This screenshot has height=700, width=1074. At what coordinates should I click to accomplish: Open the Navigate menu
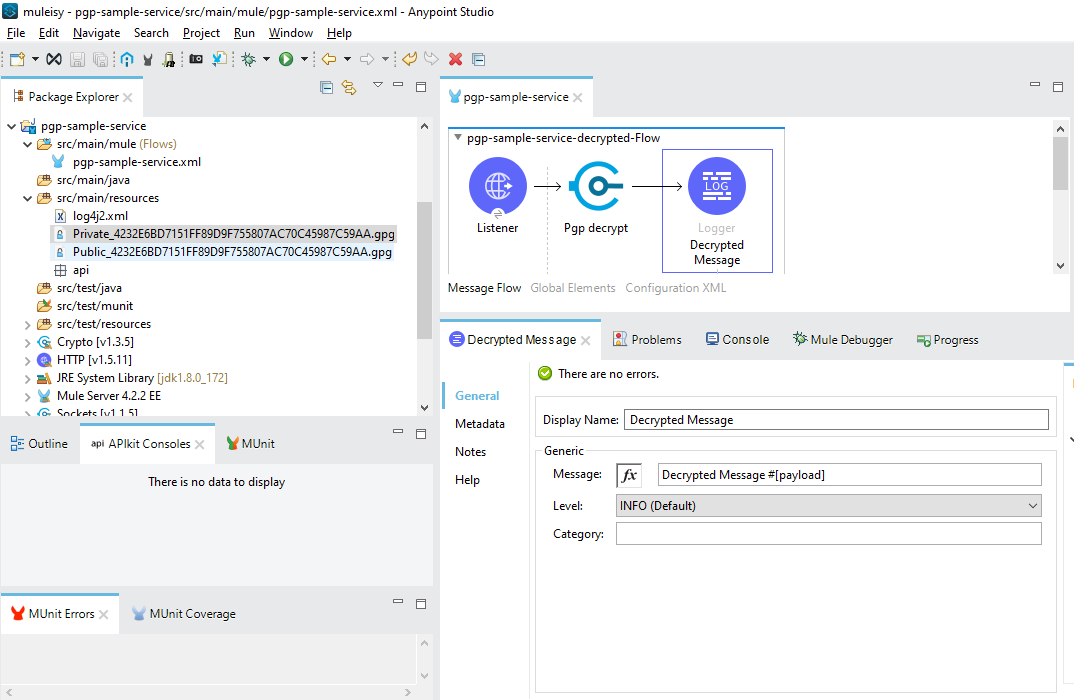[x=97, y=33]
